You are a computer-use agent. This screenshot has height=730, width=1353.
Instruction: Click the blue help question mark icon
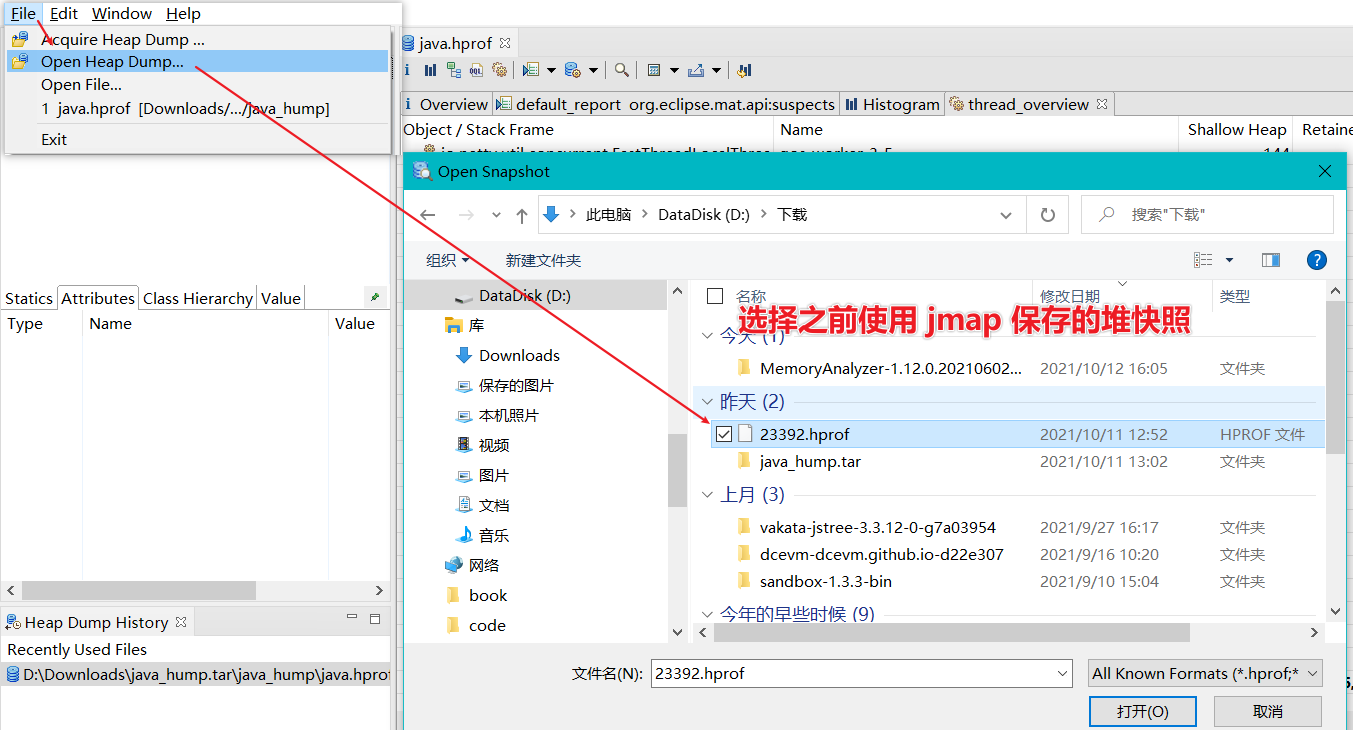[1317, 260]
